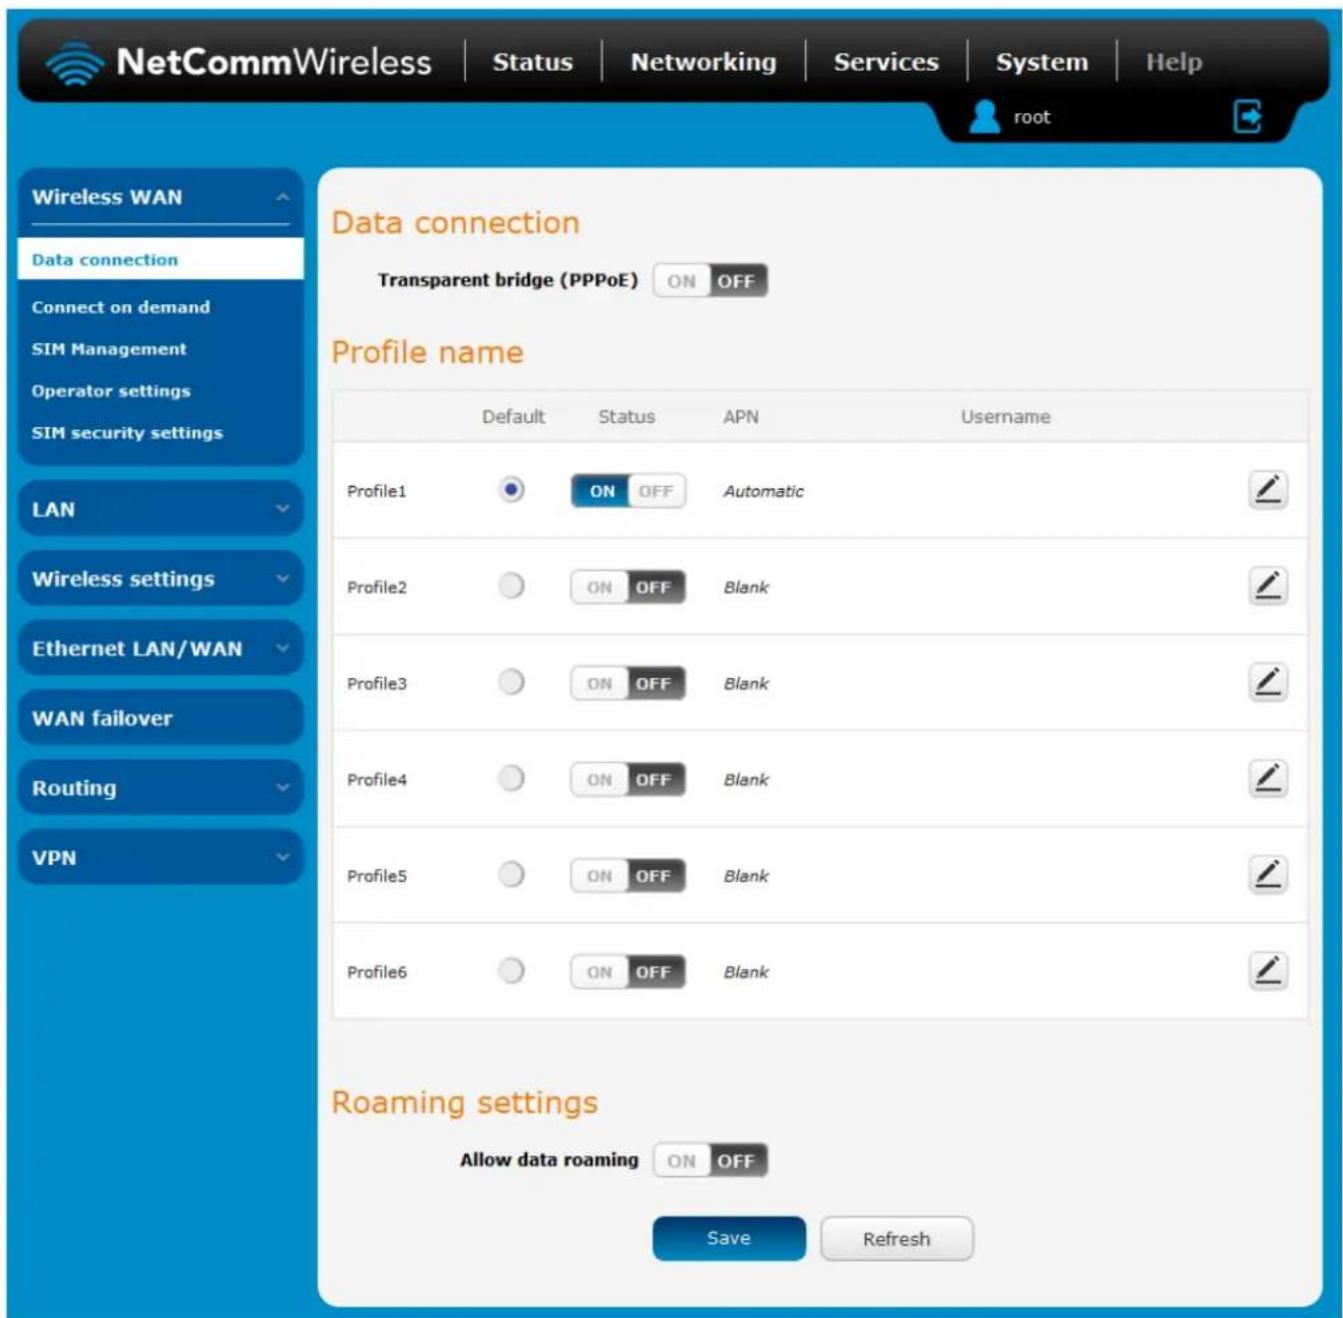Click the root username label
The height and width of the screenshot is (1318, 1343).
click(1032, 117)
